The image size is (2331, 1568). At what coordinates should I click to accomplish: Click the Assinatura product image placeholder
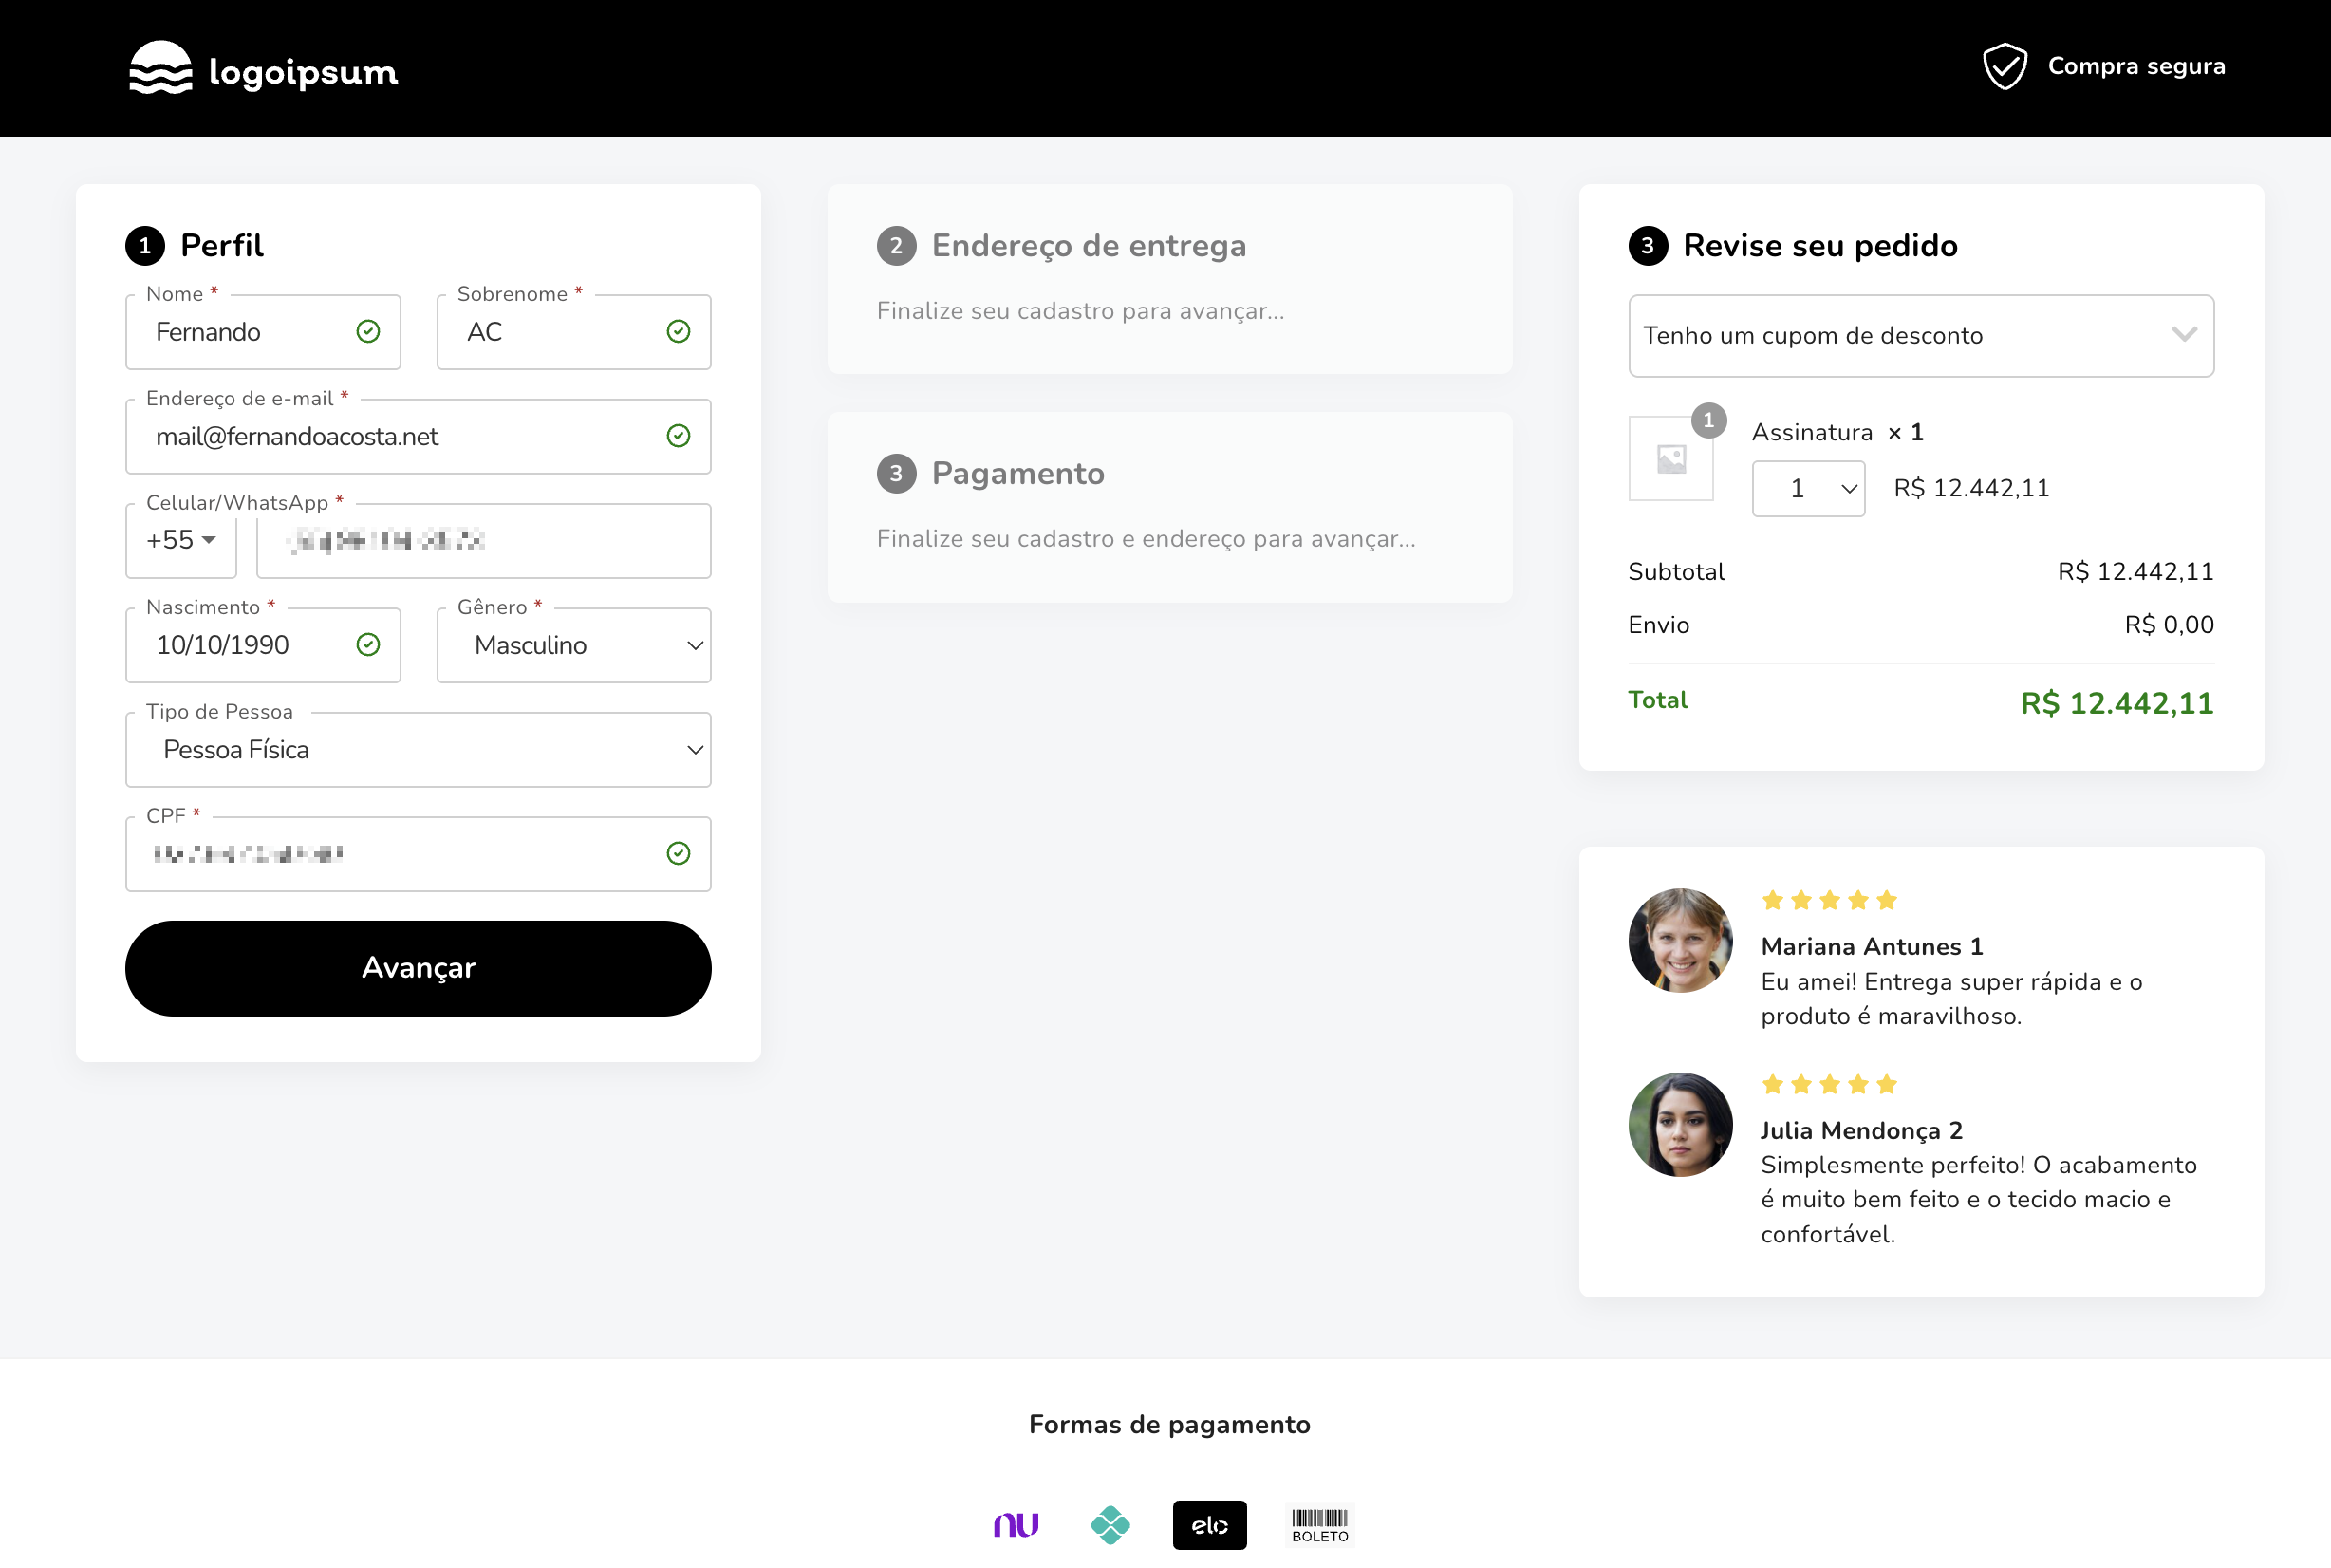(1670, 459)
